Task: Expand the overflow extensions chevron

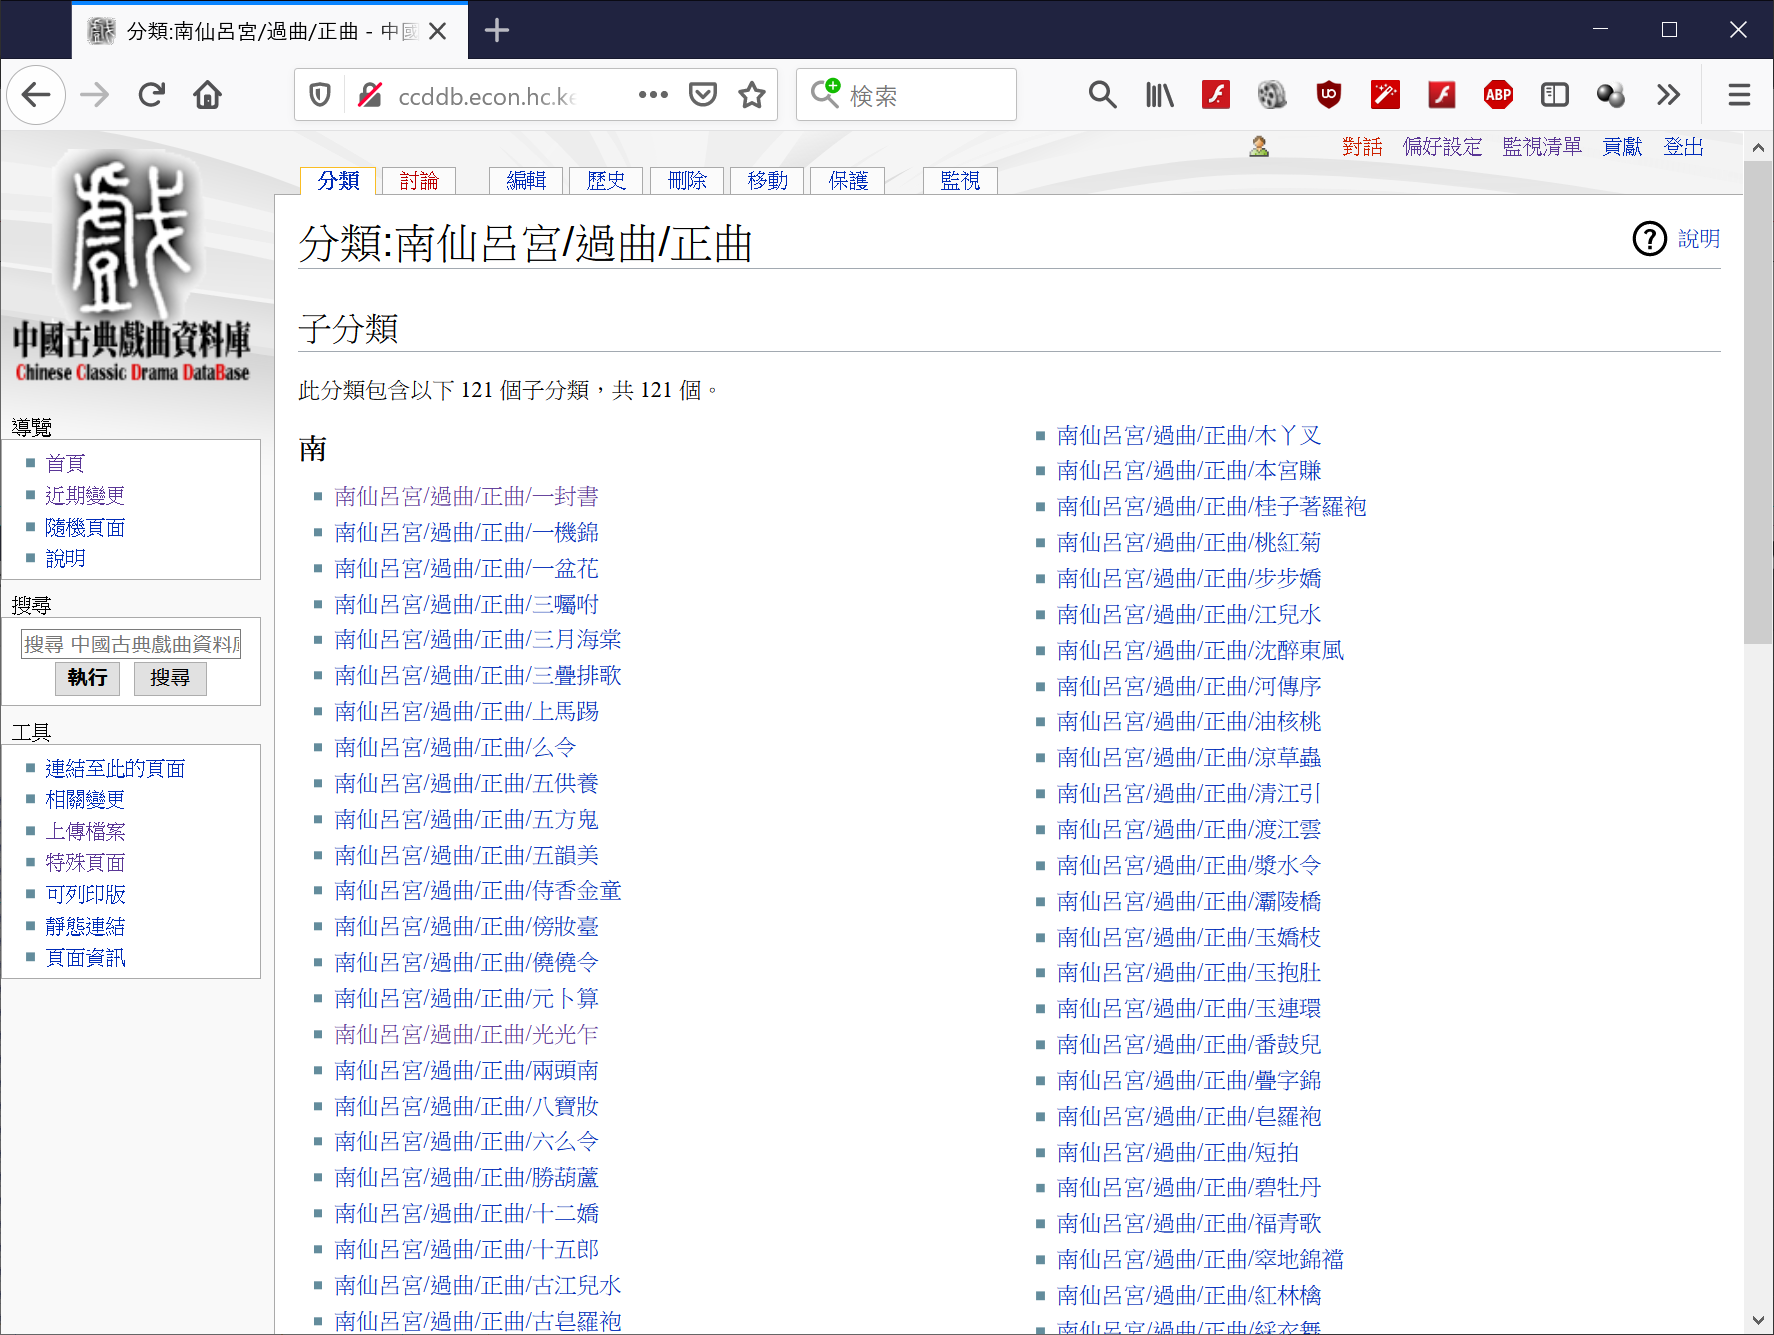Action: point(1668,95)
